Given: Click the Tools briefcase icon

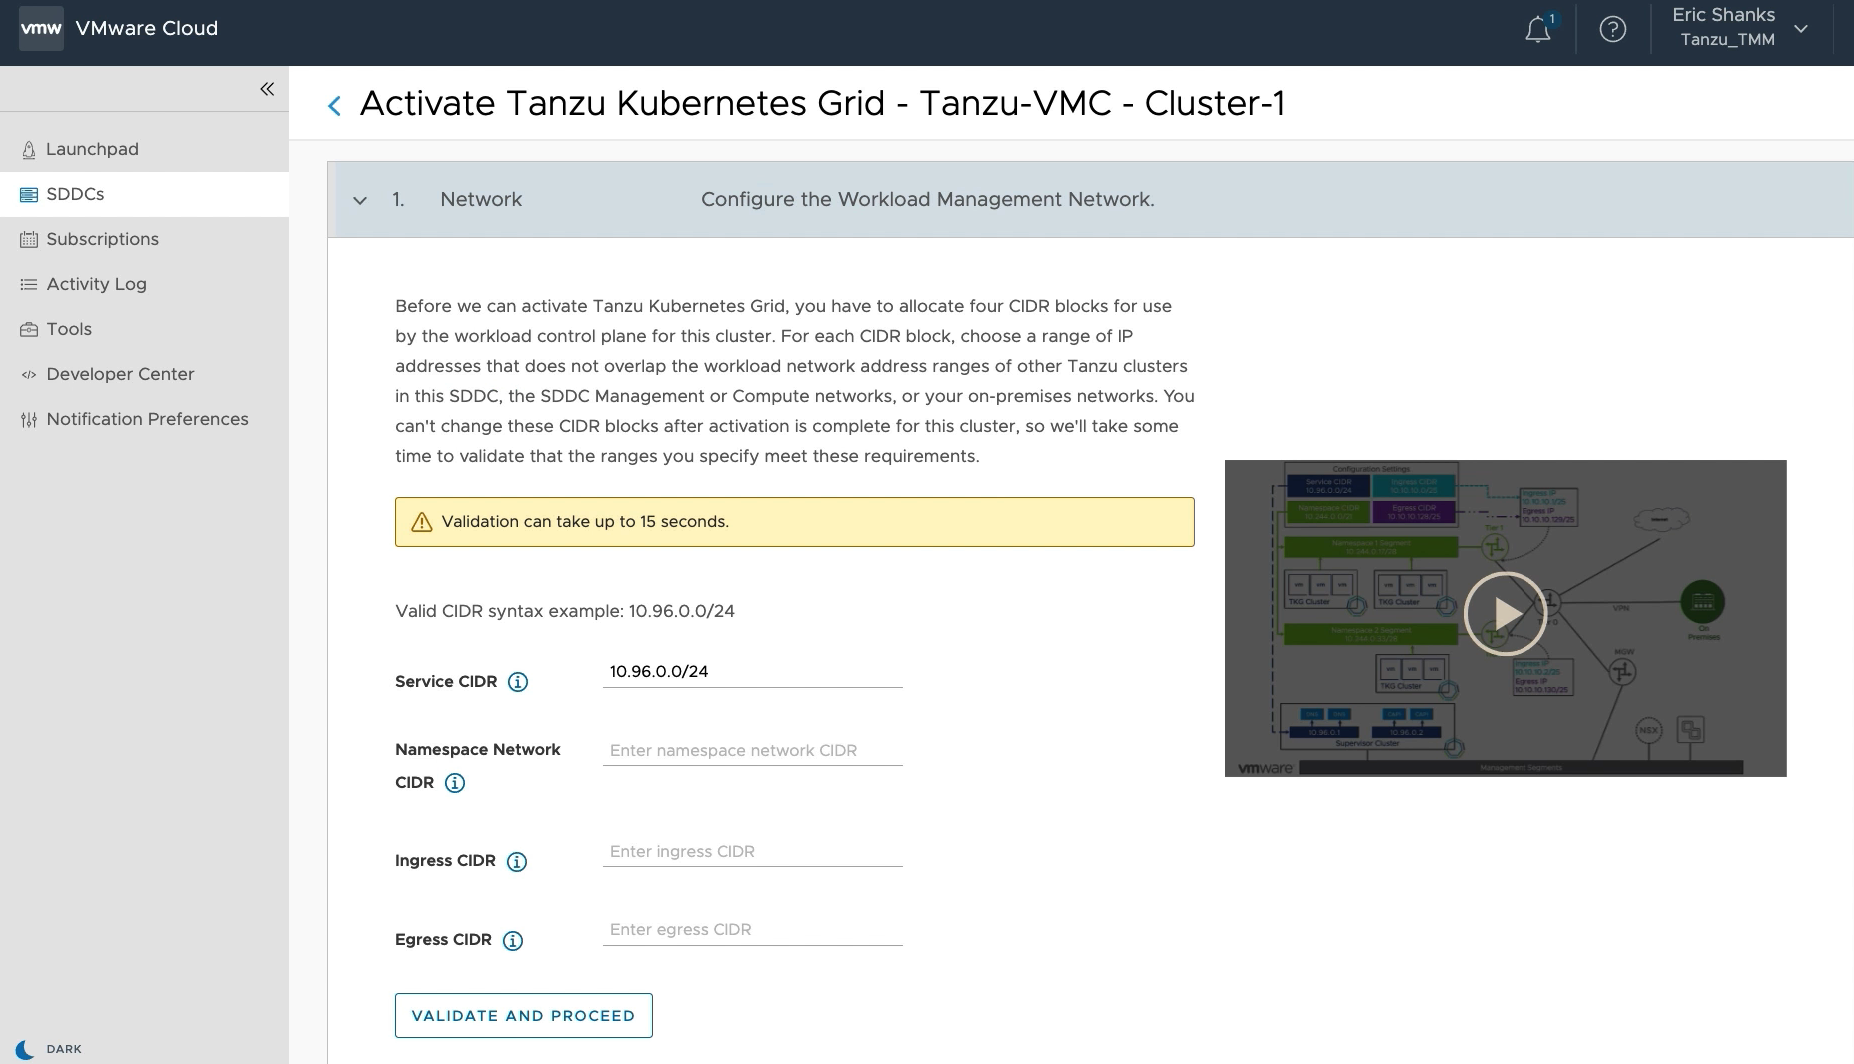Looking at the screenshot, I should [x=29, y=329].
